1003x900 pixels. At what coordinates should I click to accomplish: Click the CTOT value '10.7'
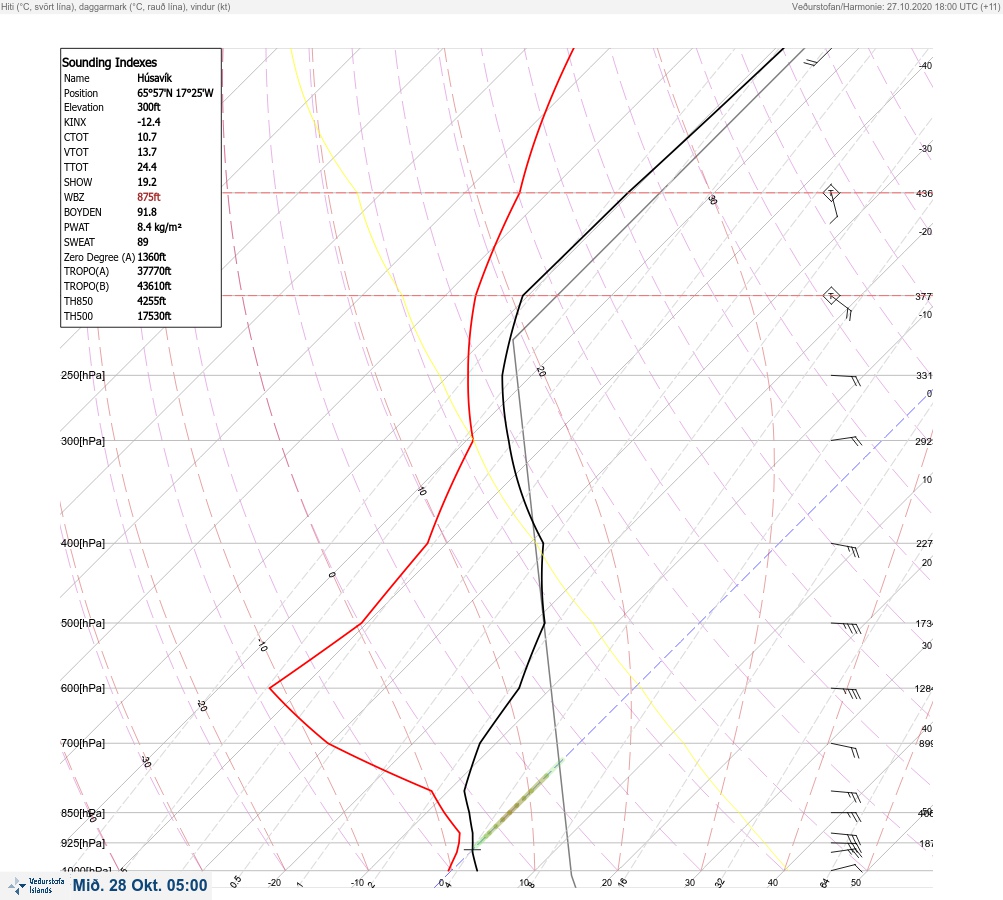tap(146, 137)
